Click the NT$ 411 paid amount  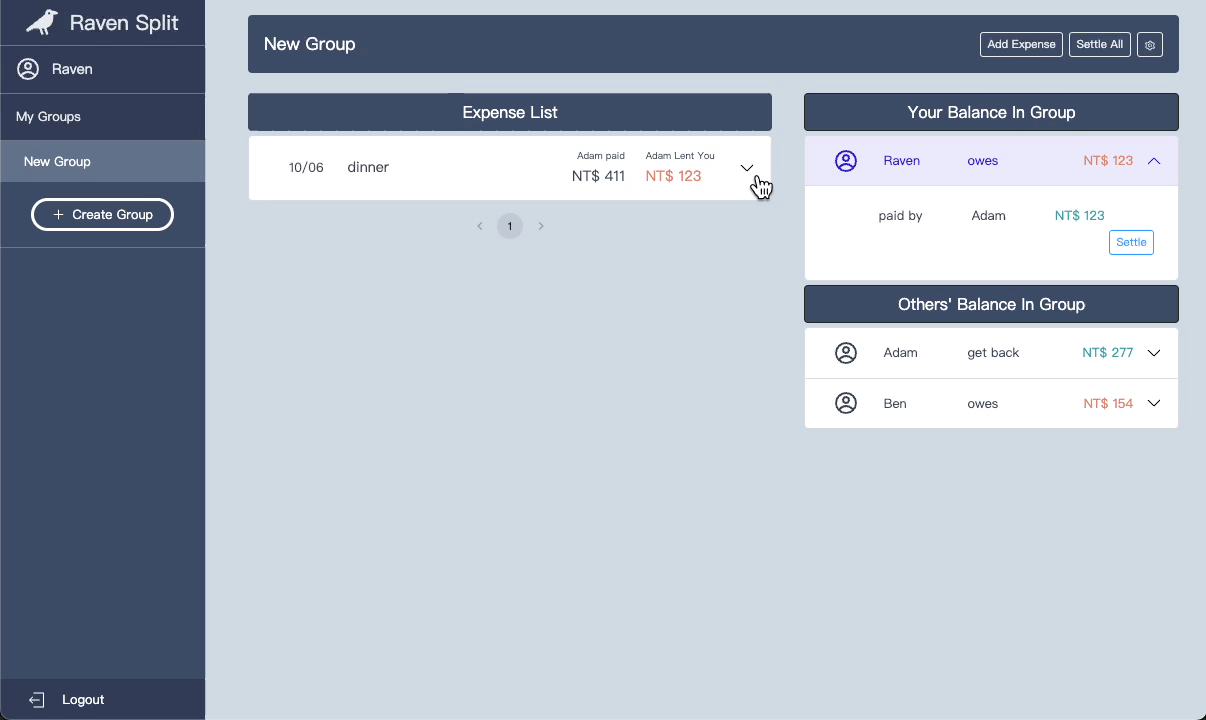pyautogui.click(x=598, y=176)
